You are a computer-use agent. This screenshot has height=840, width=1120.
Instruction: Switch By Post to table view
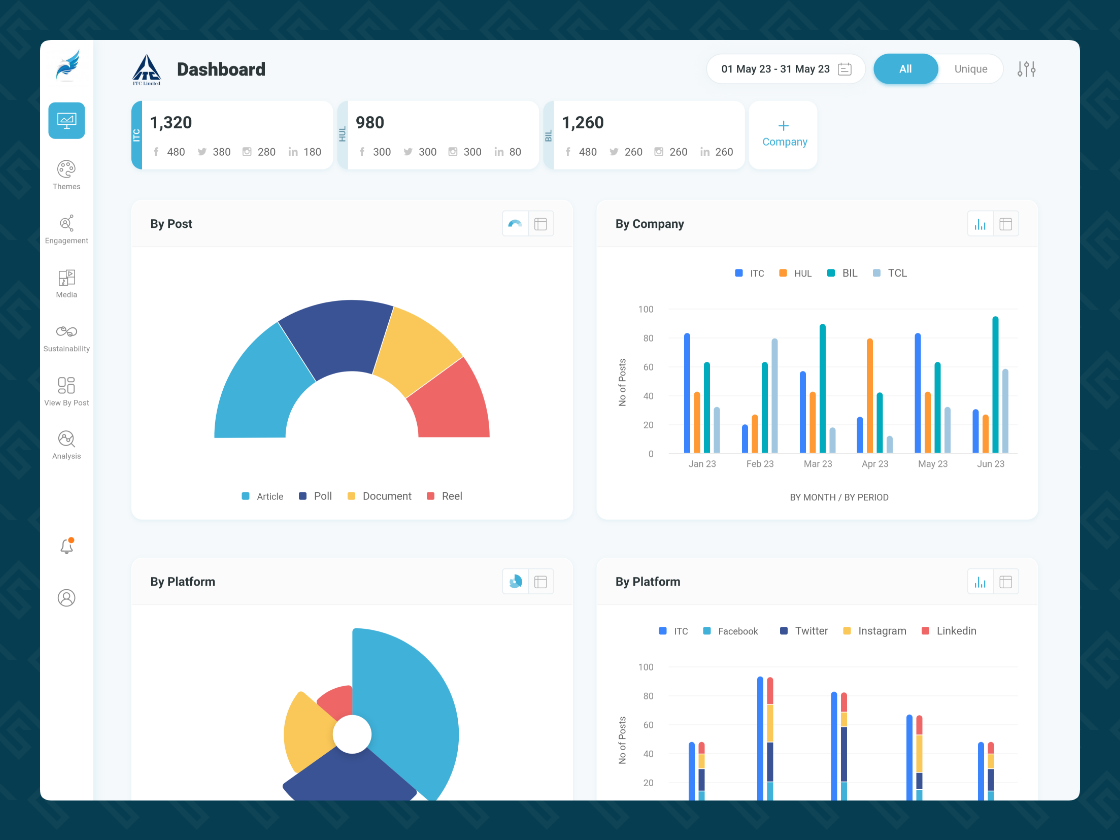(541, 224)
